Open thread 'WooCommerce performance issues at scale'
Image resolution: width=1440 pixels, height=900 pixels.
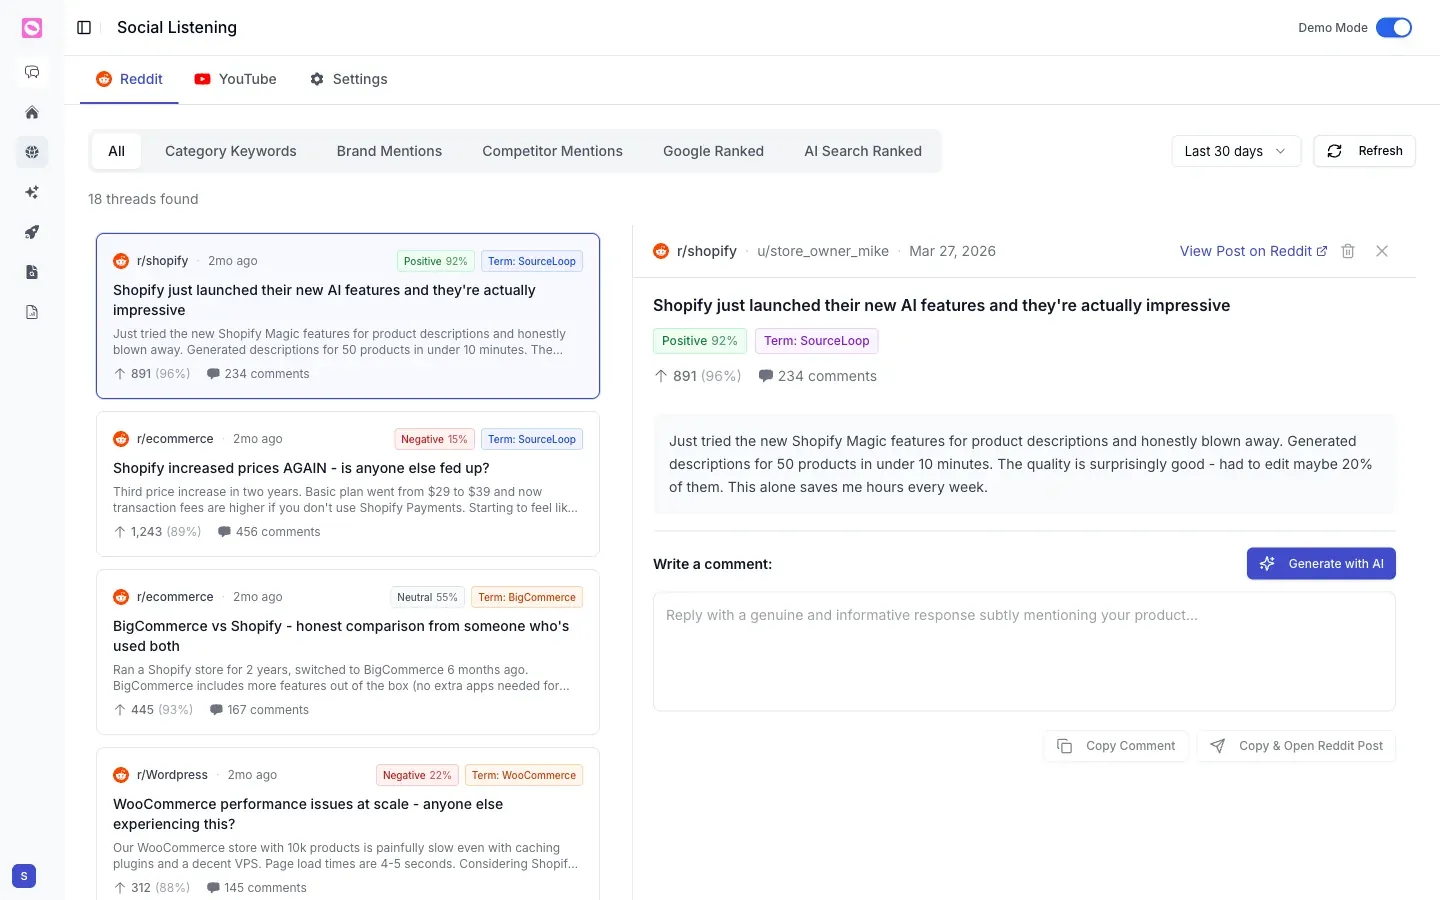click(x=348, y=824)
